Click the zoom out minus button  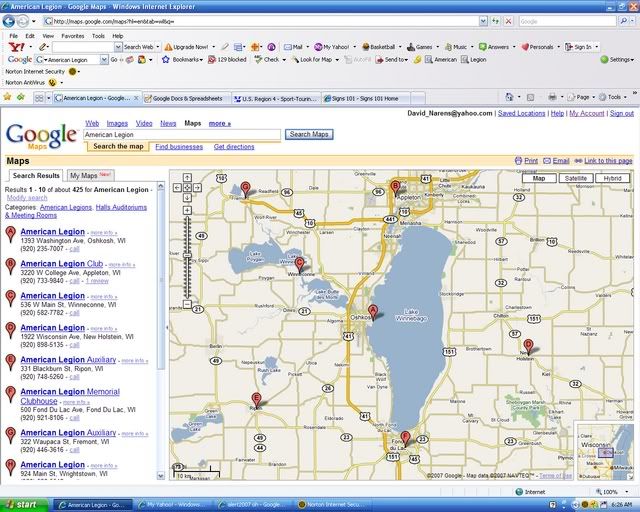[187, 304]
